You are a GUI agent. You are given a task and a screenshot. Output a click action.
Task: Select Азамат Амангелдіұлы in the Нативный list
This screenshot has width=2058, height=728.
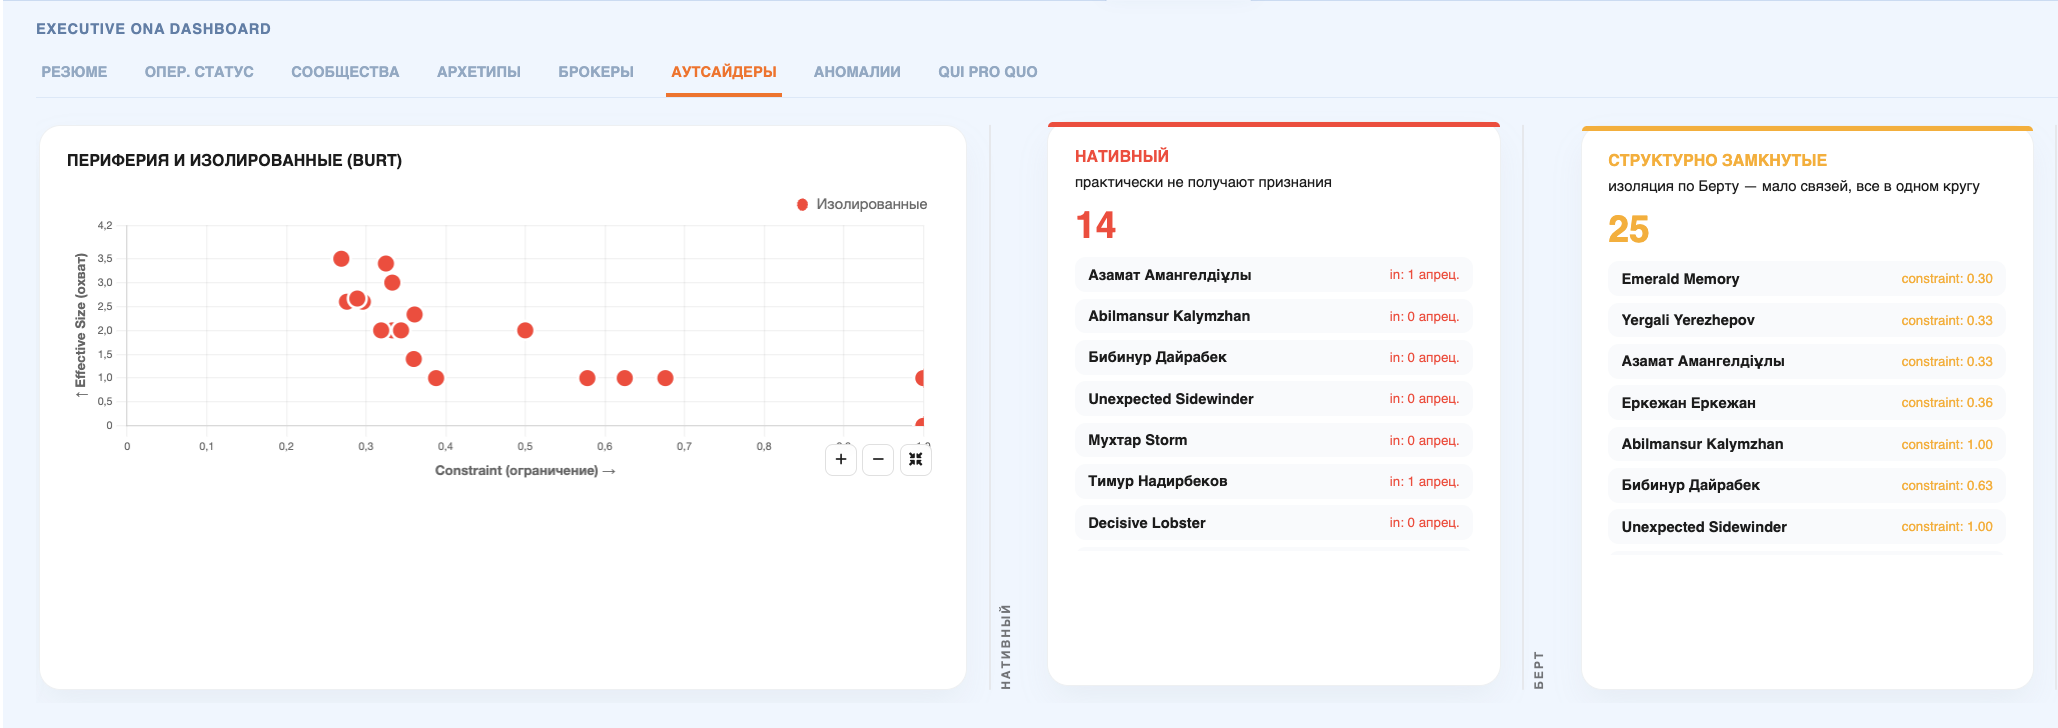click(x=1273, y=275)
